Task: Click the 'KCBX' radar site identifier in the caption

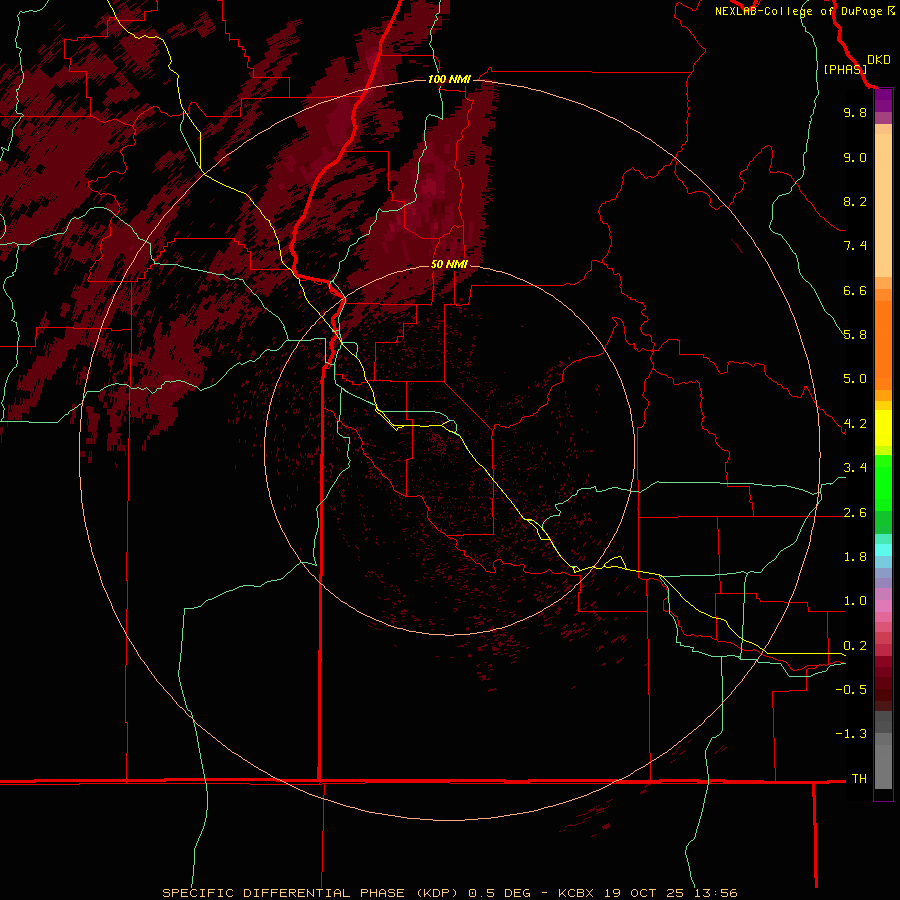Action: pos(577,893)
